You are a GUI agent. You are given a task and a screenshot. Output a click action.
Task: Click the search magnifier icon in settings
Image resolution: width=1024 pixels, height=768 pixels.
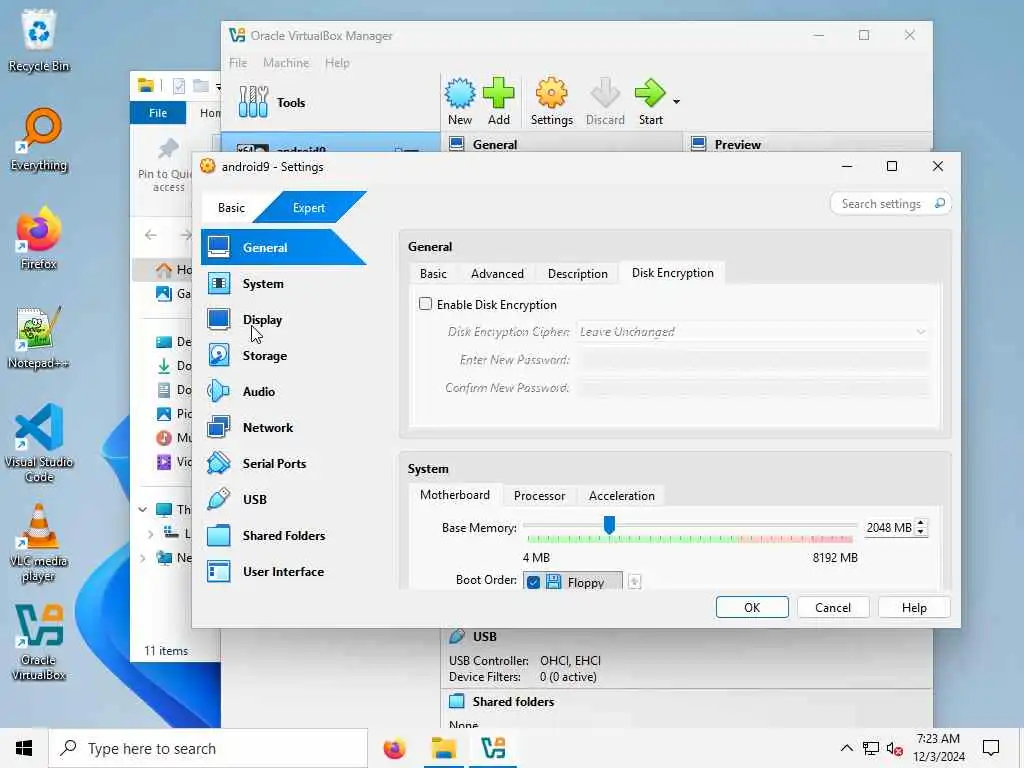(940, 203)
